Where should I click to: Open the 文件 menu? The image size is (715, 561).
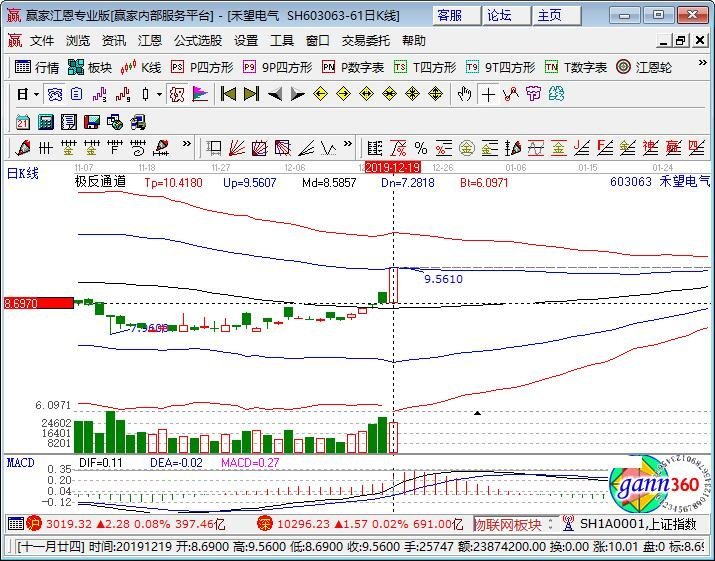(41, 41)
